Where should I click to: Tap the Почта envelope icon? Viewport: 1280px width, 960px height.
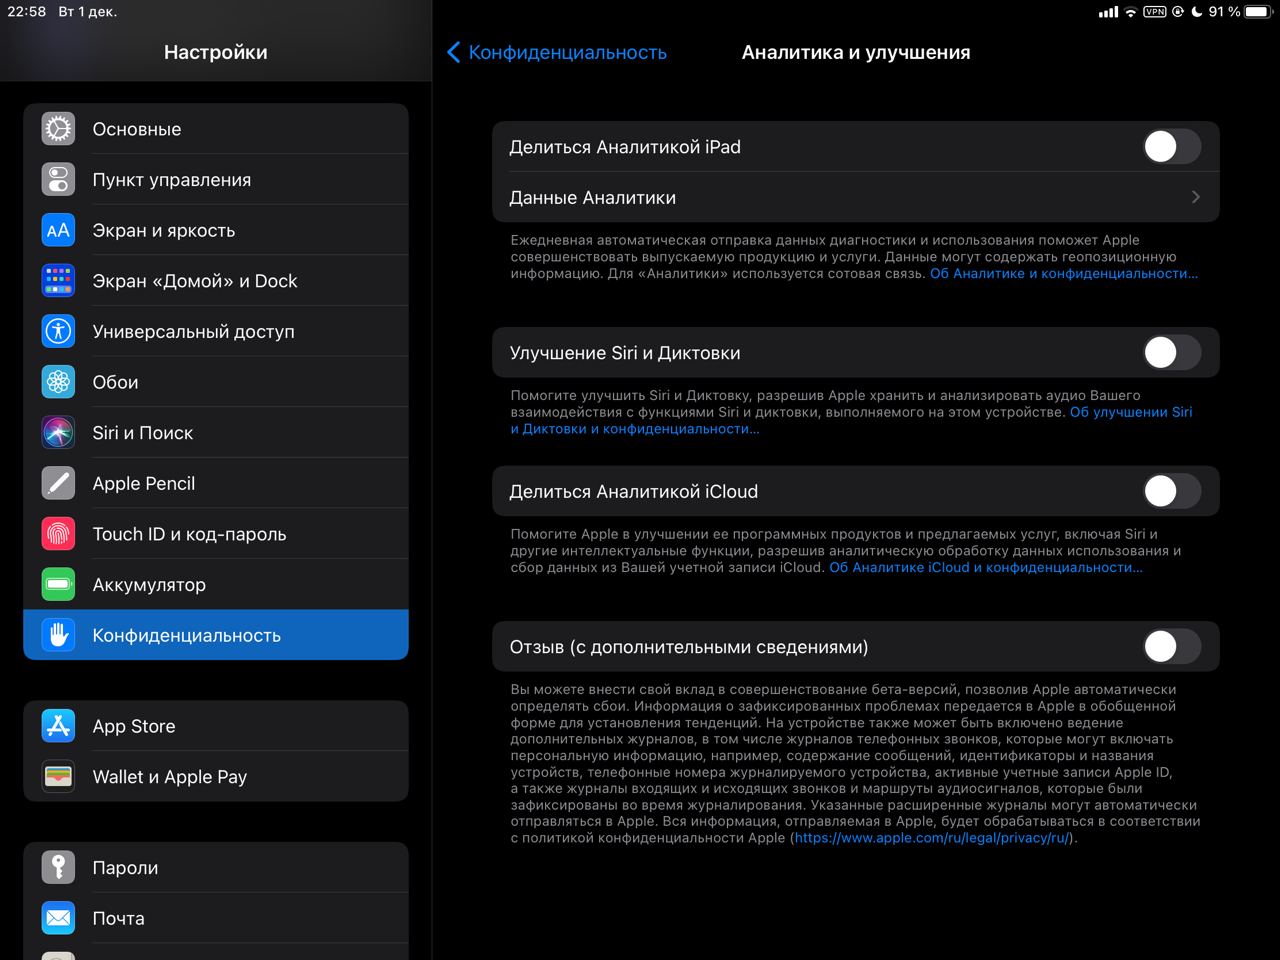click(x=59, y=918)
